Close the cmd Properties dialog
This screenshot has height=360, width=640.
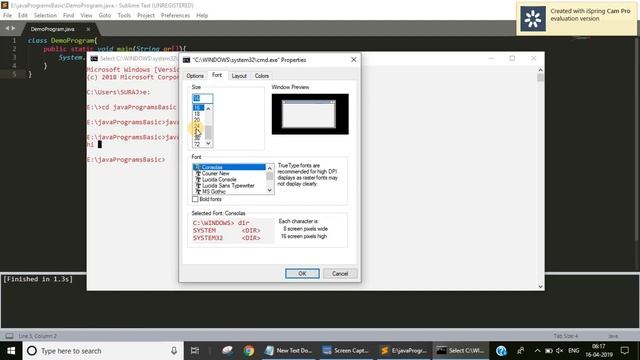point(353,60)
